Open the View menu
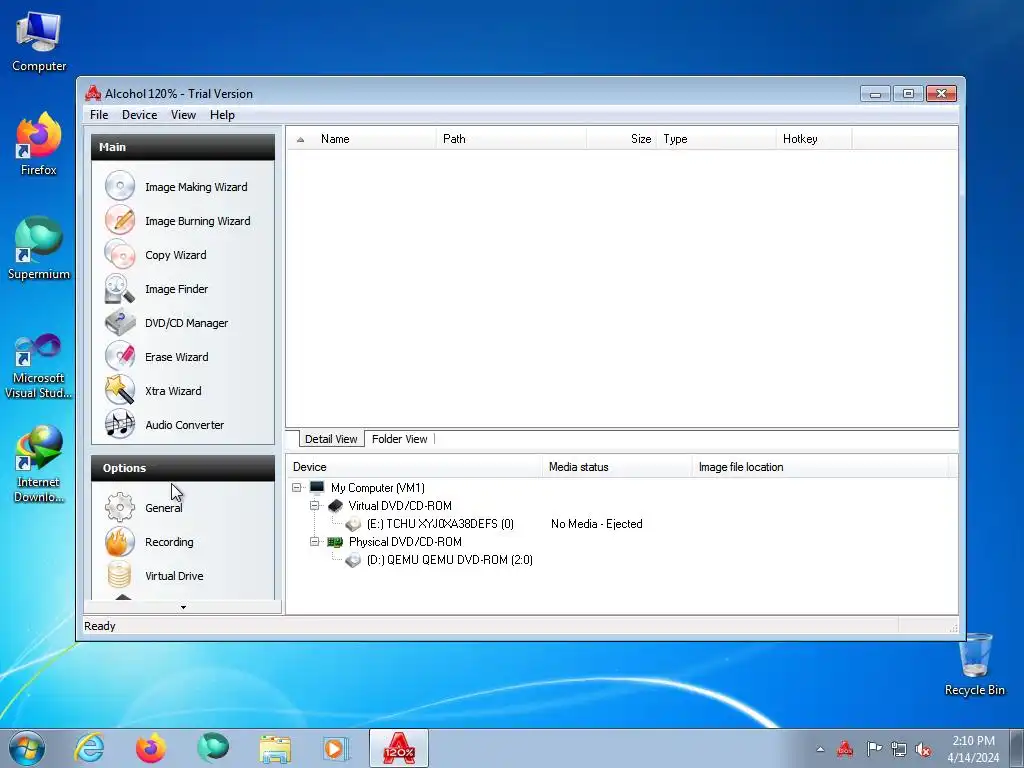 coord(184,115)
